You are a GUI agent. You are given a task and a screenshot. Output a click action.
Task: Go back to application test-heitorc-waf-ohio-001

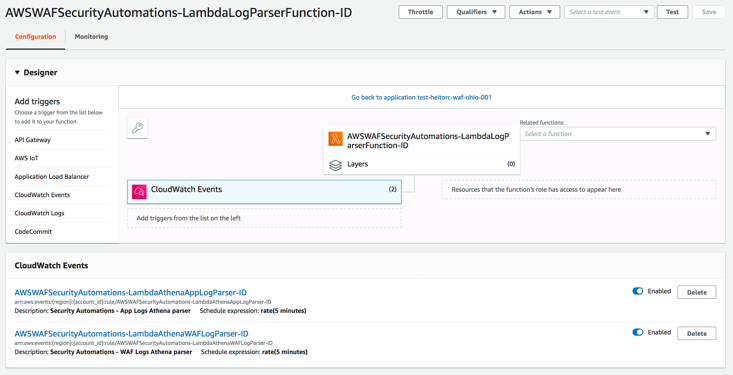click(x=421, y=98)
